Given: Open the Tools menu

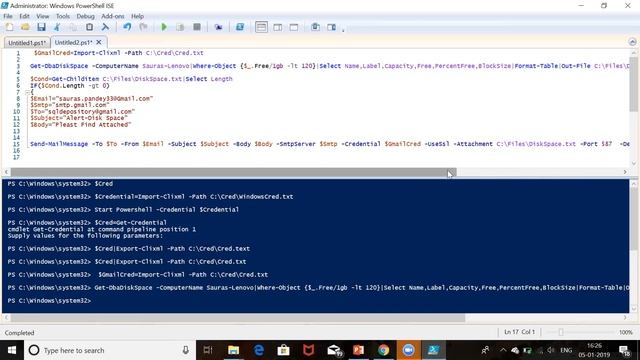Looking at the screenshot, I should pos(62,16).
